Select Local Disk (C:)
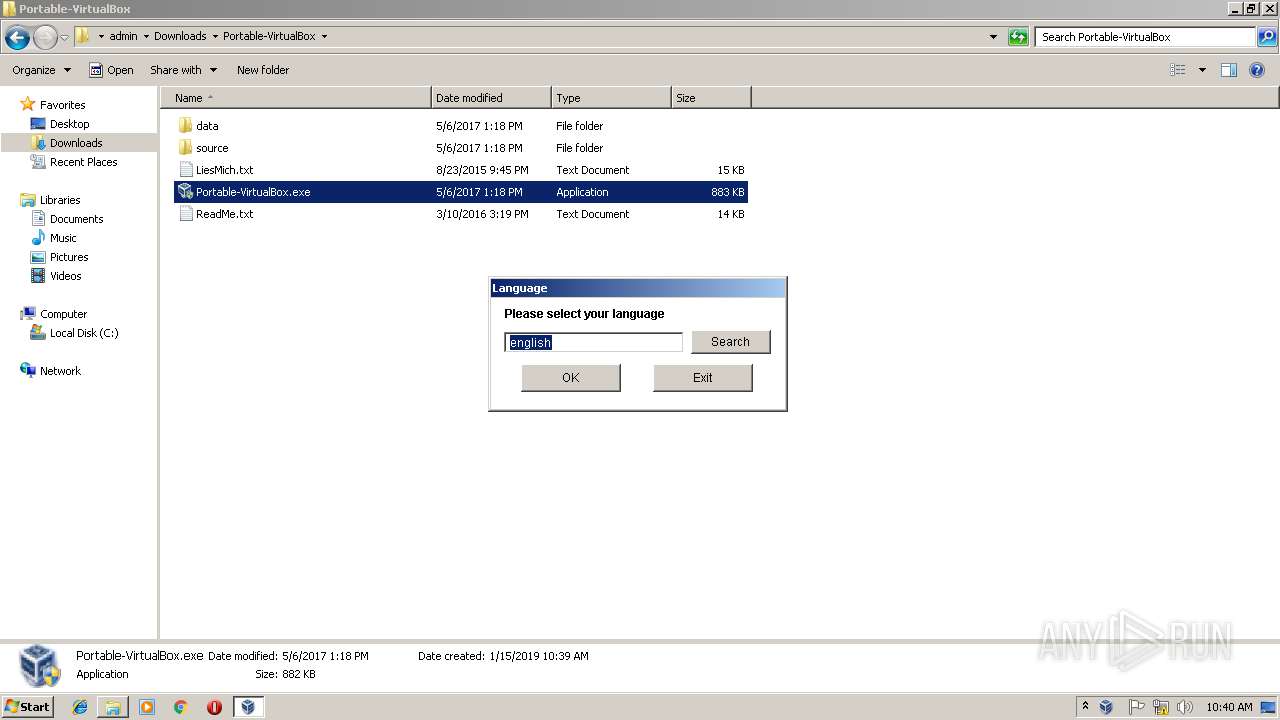This screenshot has width=1280, height=720. pos(84,333)
